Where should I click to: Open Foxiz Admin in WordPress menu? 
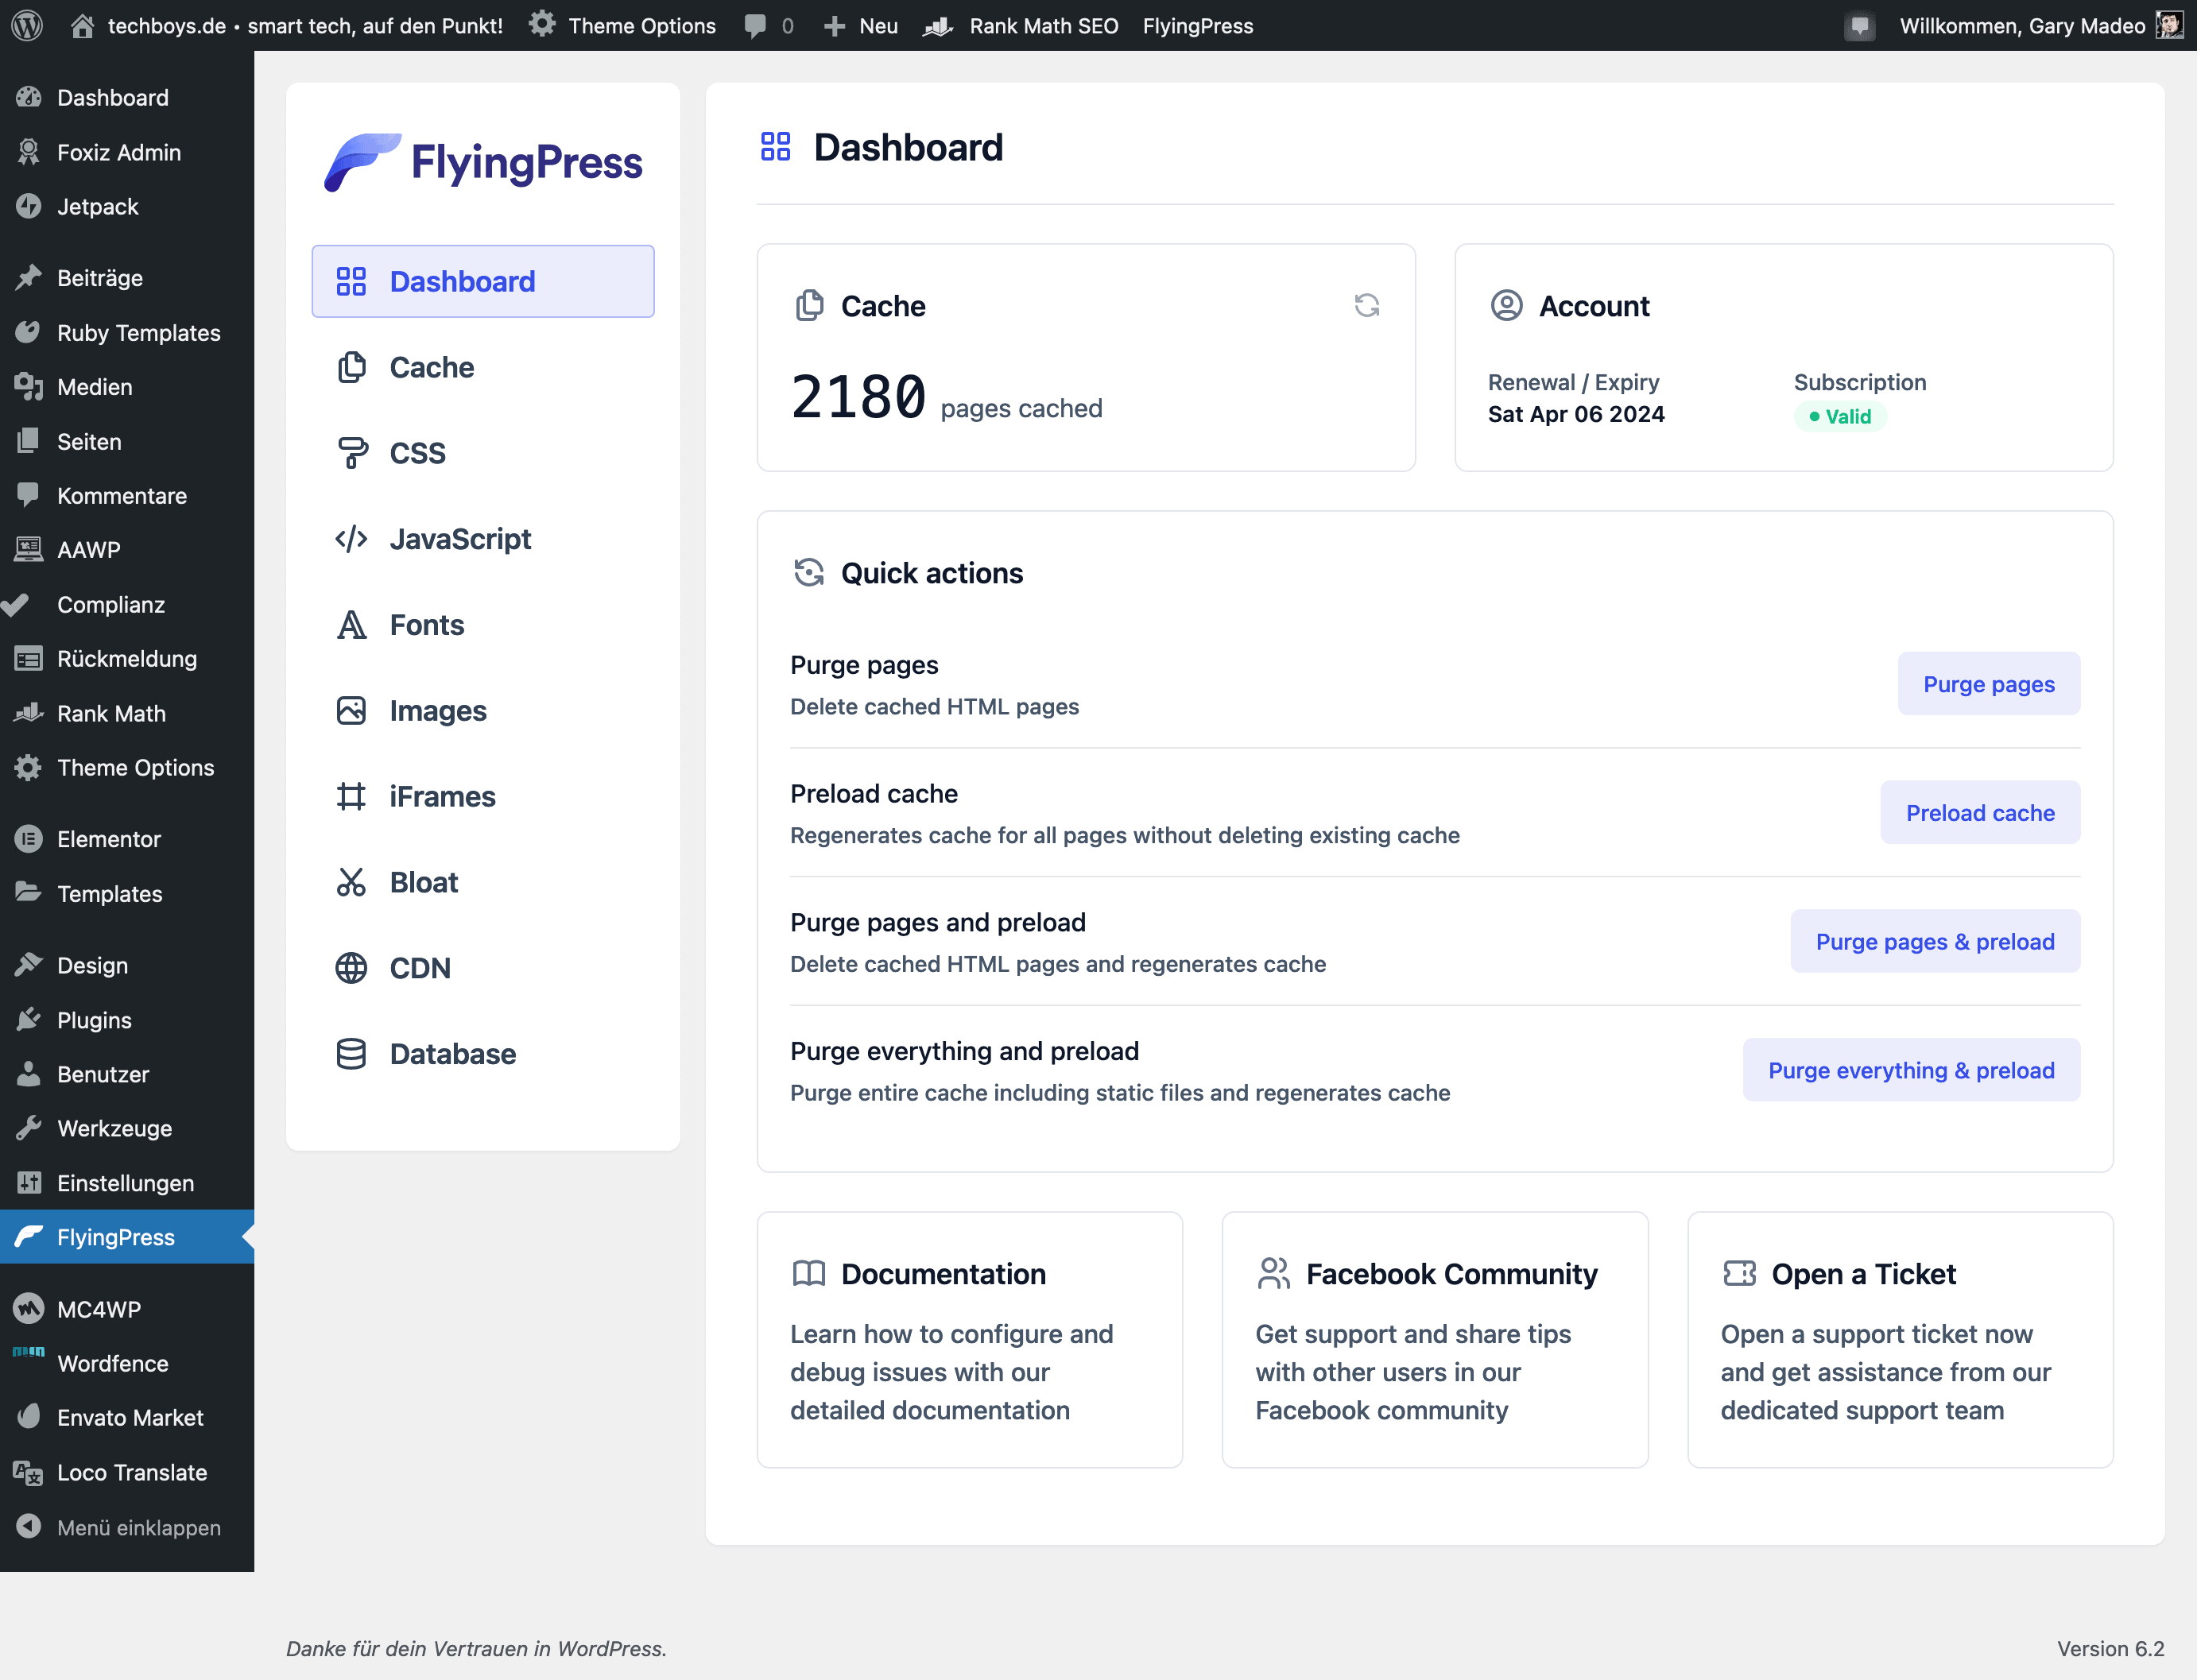127,152
